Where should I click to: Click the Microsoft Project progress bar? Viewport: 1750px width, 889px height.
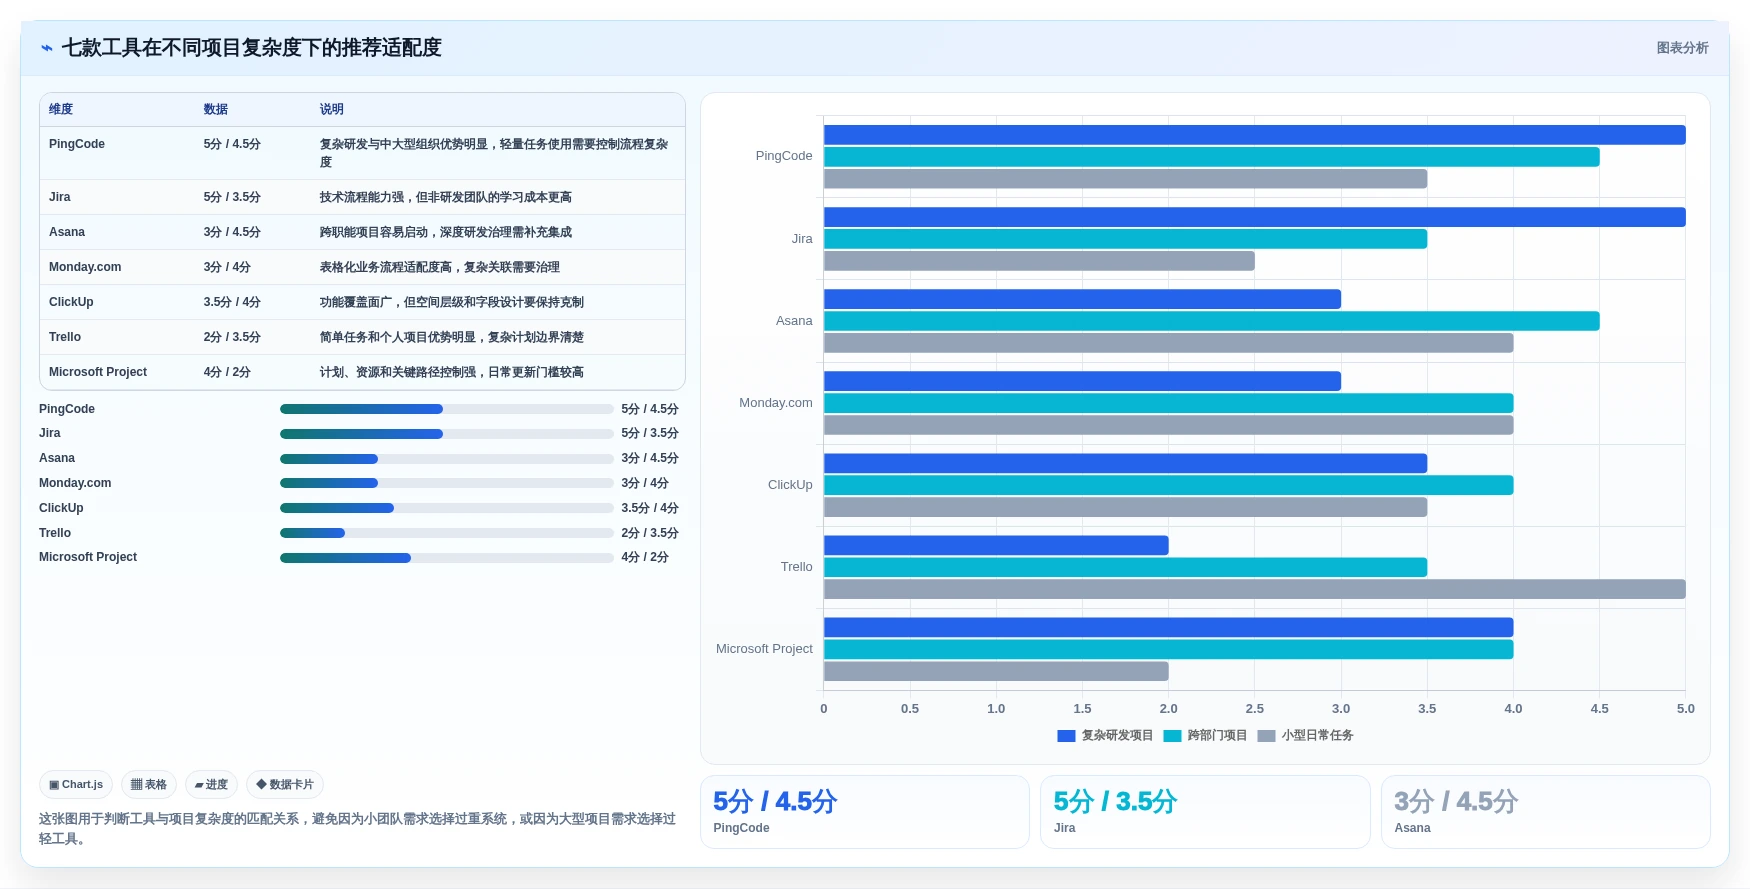coord(447,558)
